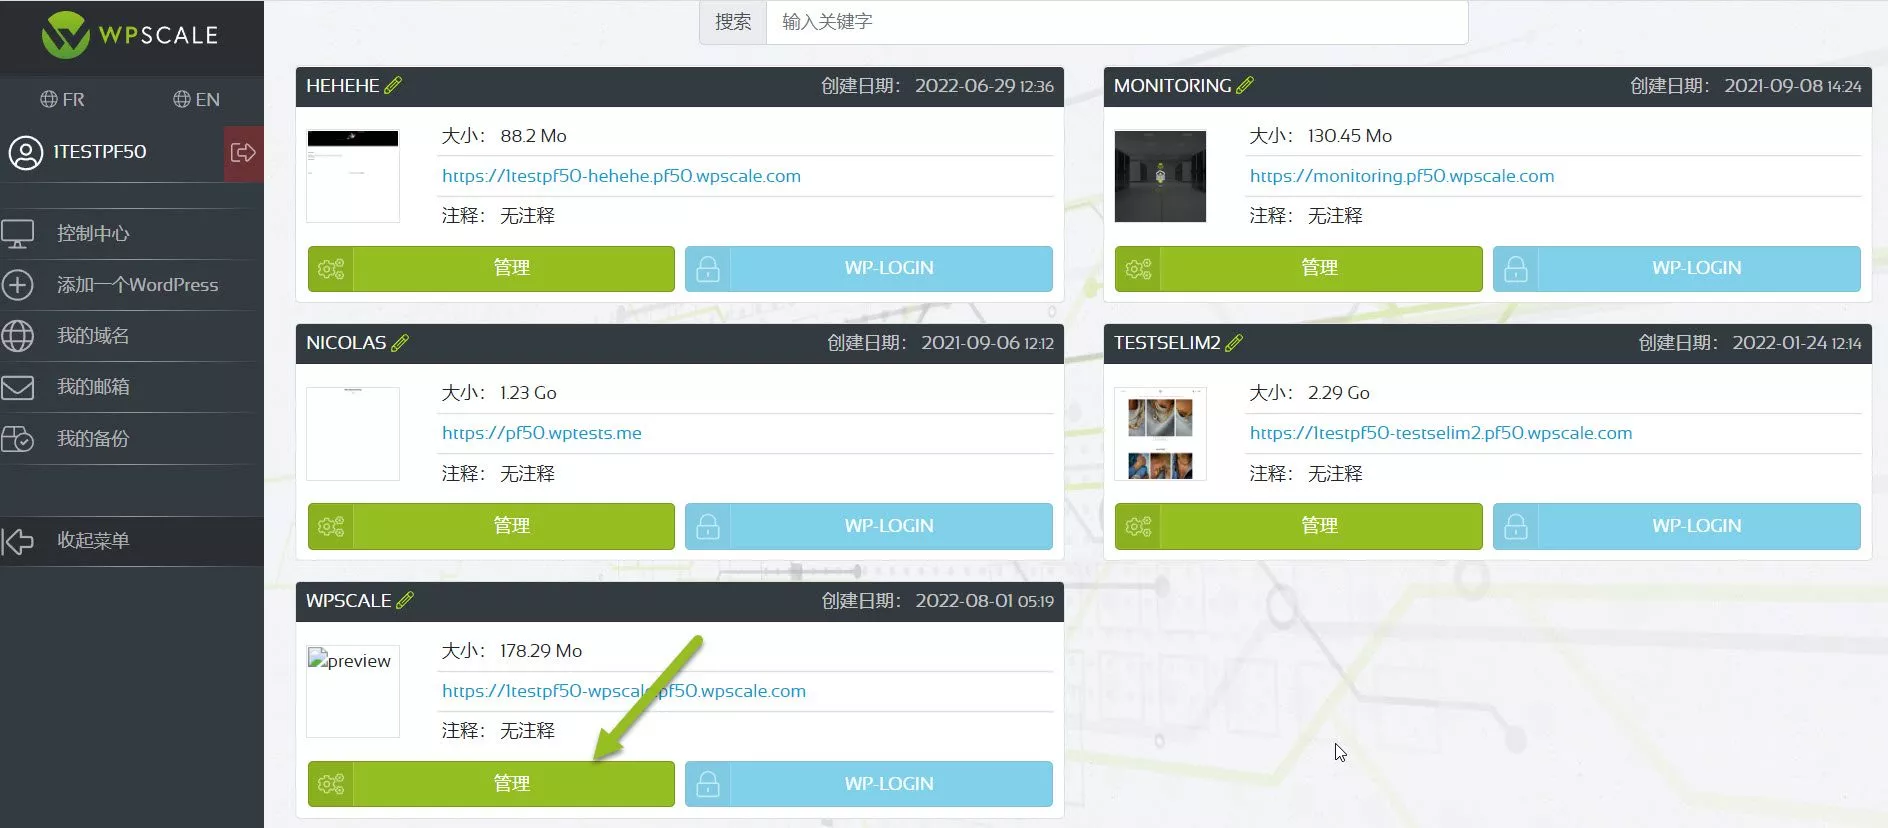Open link monitoring.pf50.wpscale.com
The height and width of the screenshot is (828, 1888).
(1402, 176)
